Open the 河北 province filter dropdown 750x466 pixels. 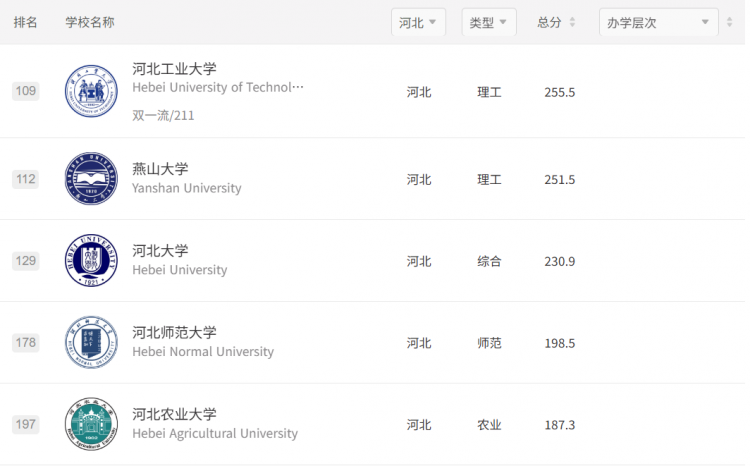[x=419, y=22]
